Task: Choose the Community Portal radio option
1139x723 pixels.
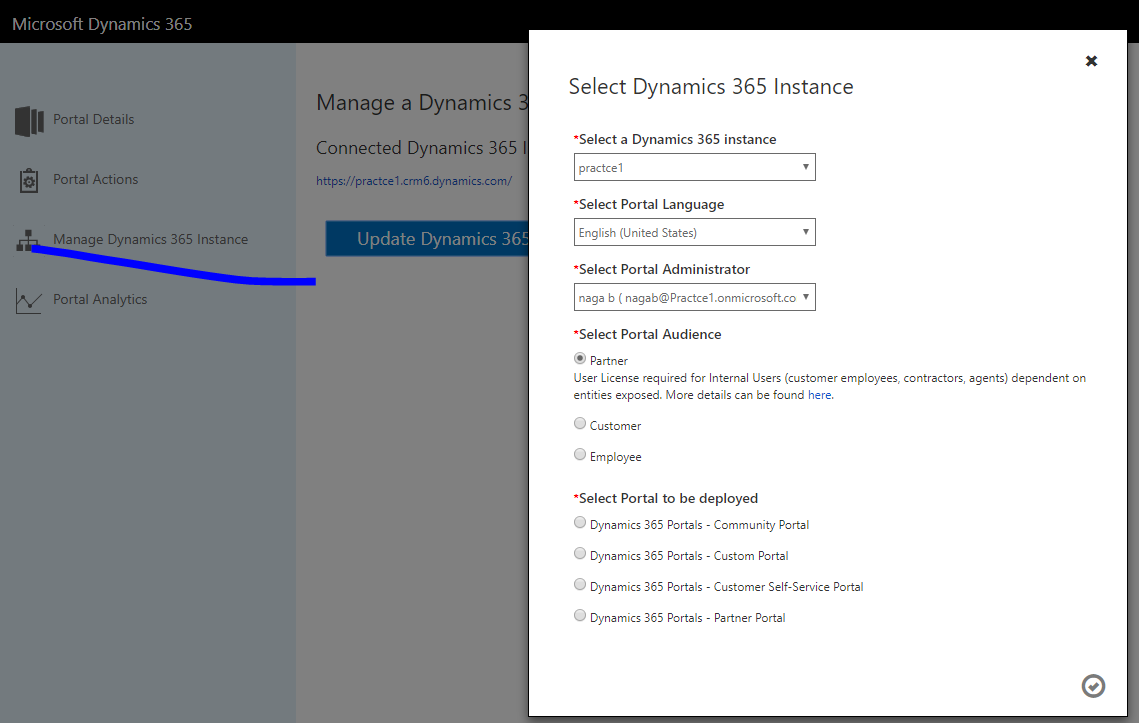Action: pos(580,522)
